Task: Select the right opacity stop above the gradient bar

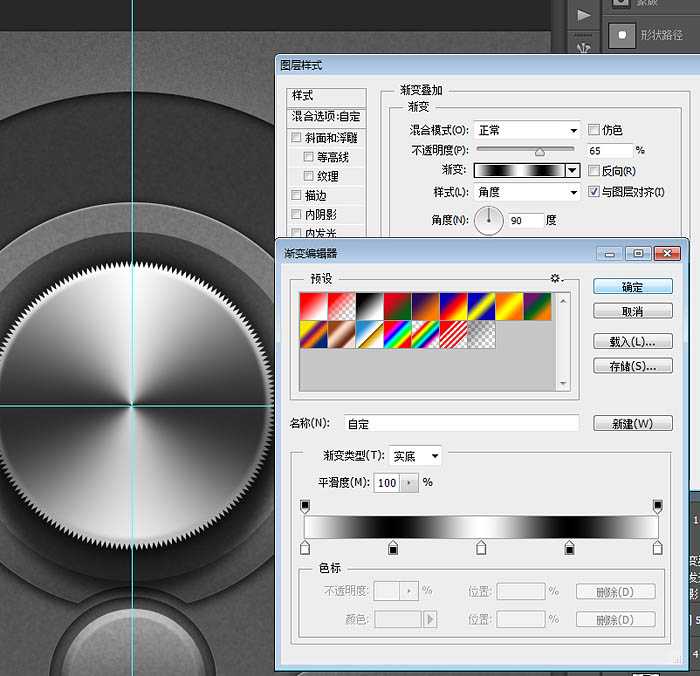Action: pyautogui.click(x=657, y=506)
